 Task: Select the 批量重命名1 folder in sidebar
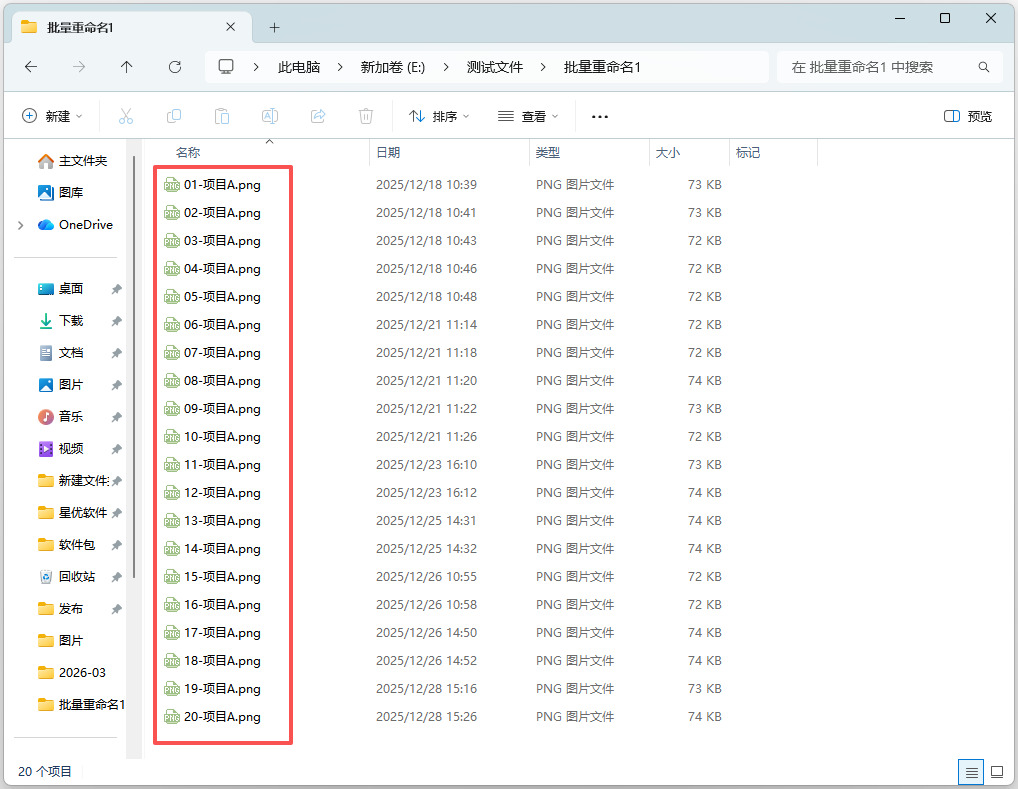pyautogui.click(x=81, y=705)
